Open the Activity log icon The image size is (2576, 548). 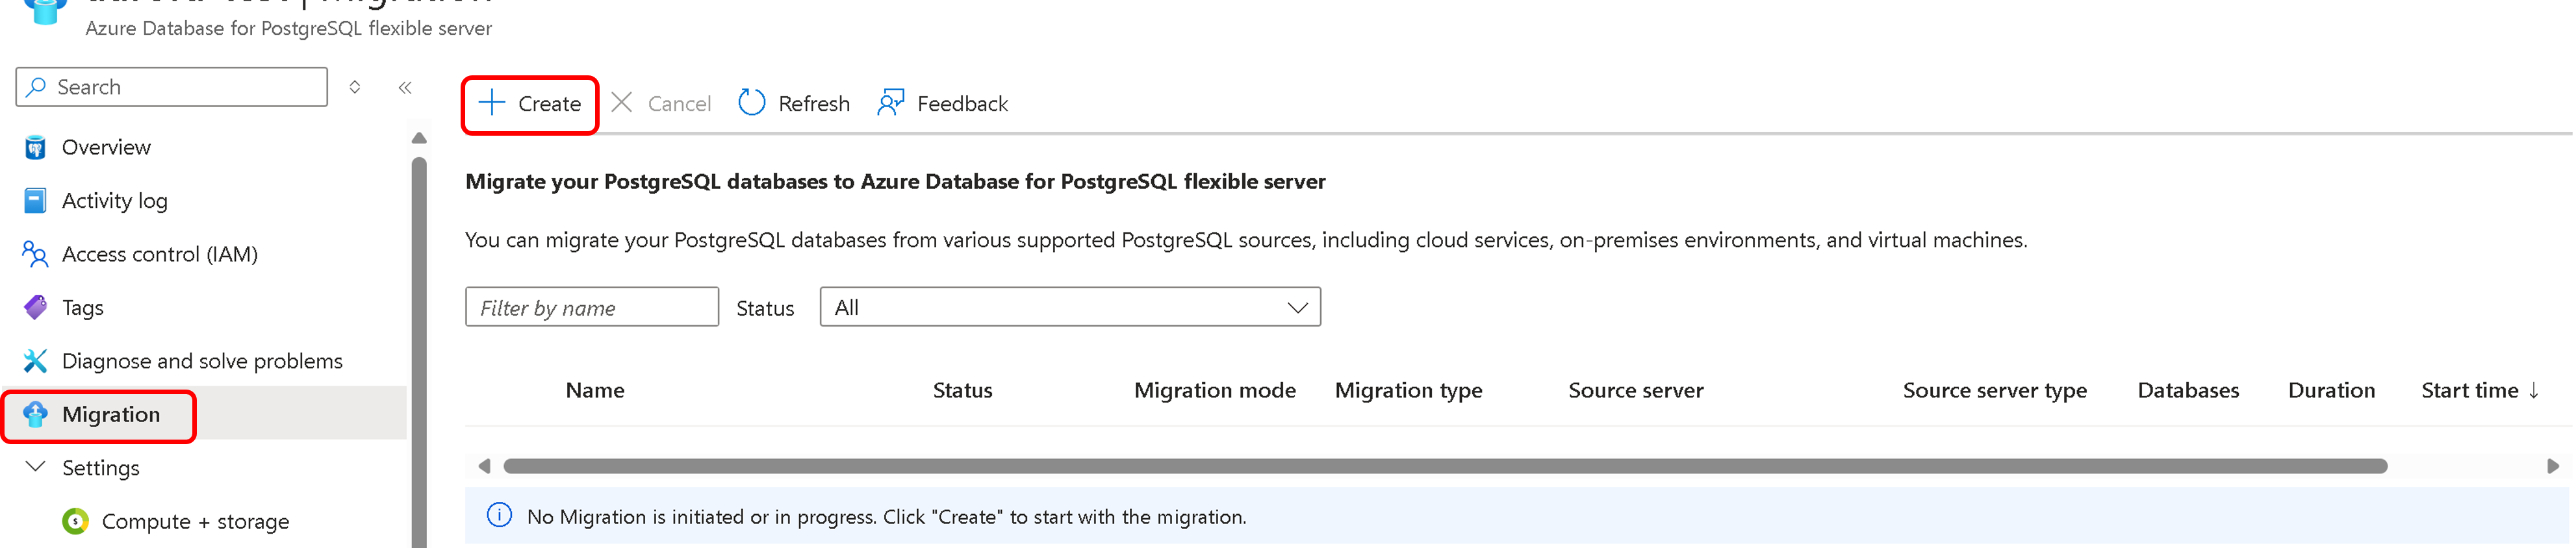35,201
